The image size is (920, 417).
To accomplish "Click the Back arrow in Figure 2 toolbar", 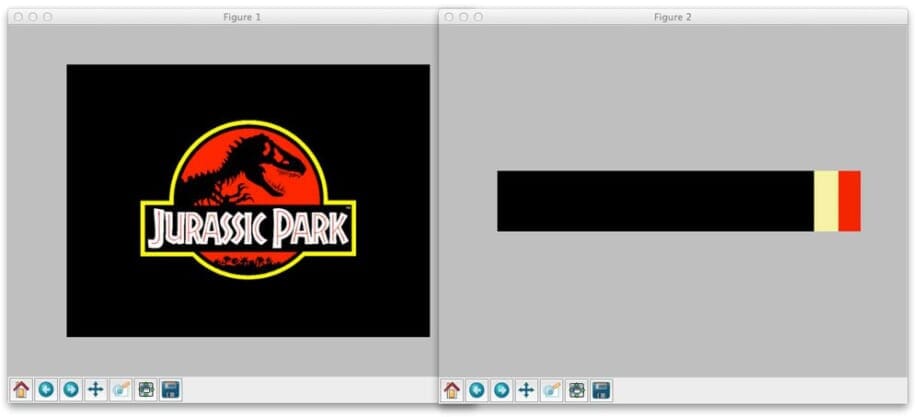I will 477,390.
